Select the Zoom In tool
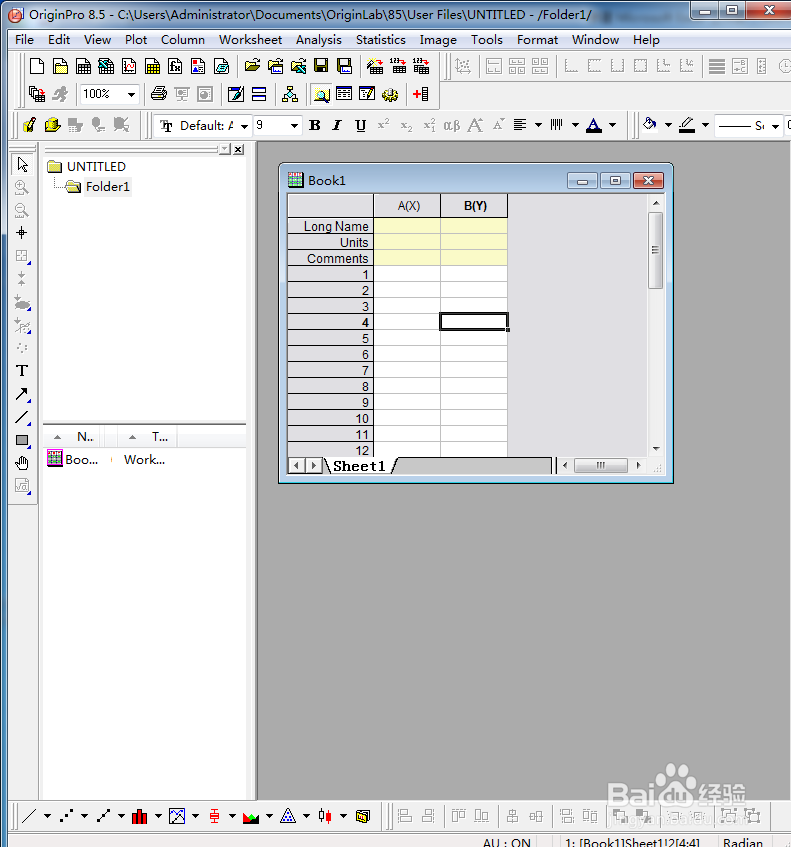The width and height of the screenshot is (791, 847). coord(22,187)
